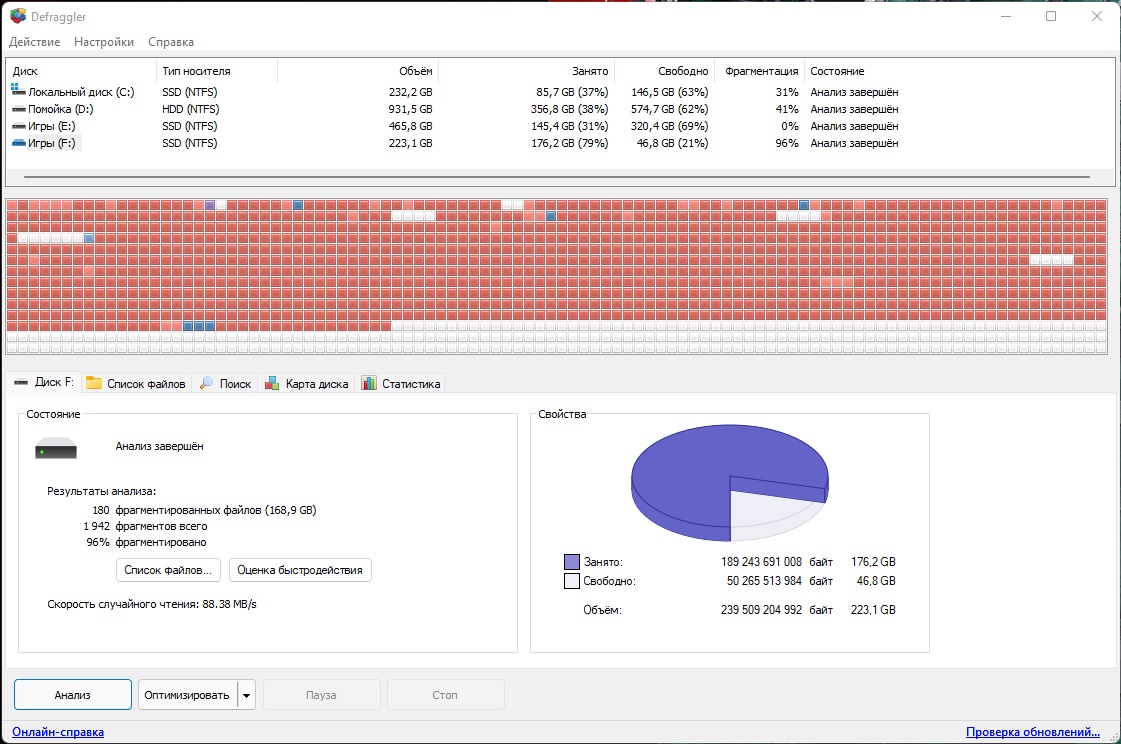Click the Свободно white color swatch
The width and height of the screenshot is (1121, 744).
[571, 581]
